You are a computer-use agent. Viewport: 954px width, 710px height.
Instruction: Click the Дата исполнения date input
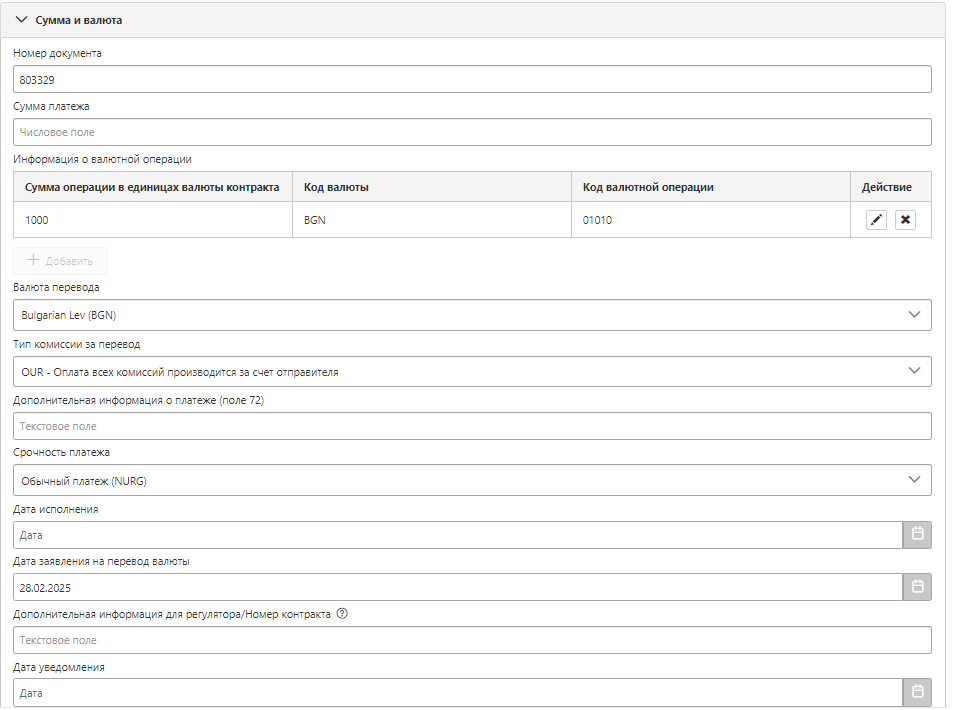458,535
